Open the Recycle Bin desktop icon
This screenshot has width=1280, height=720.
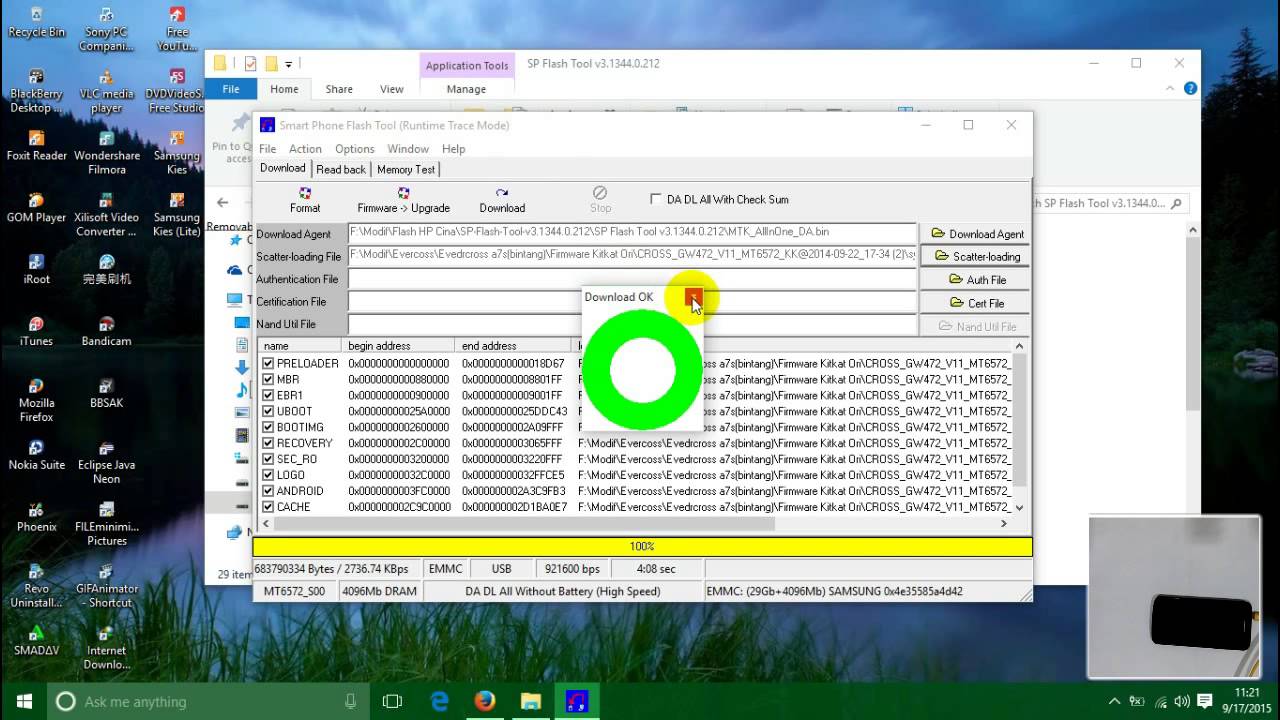pyautogui.click(x=36, y=22)
